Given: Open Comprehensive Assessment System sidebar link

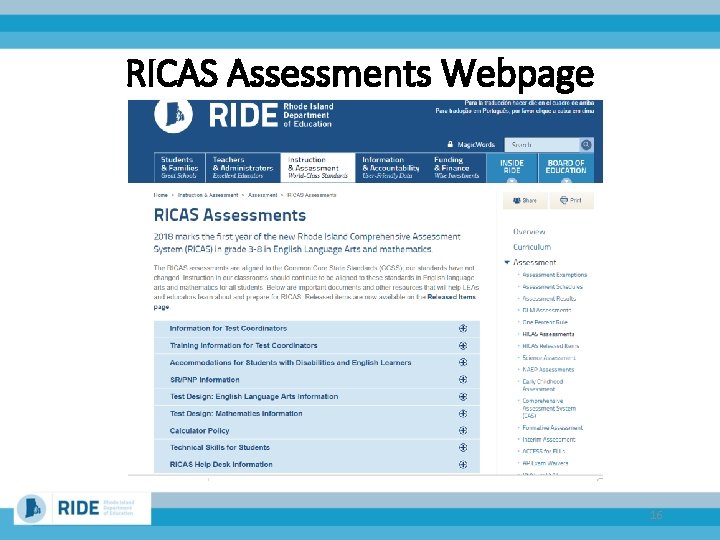Looking at the screenshot, I should [549, 408].
